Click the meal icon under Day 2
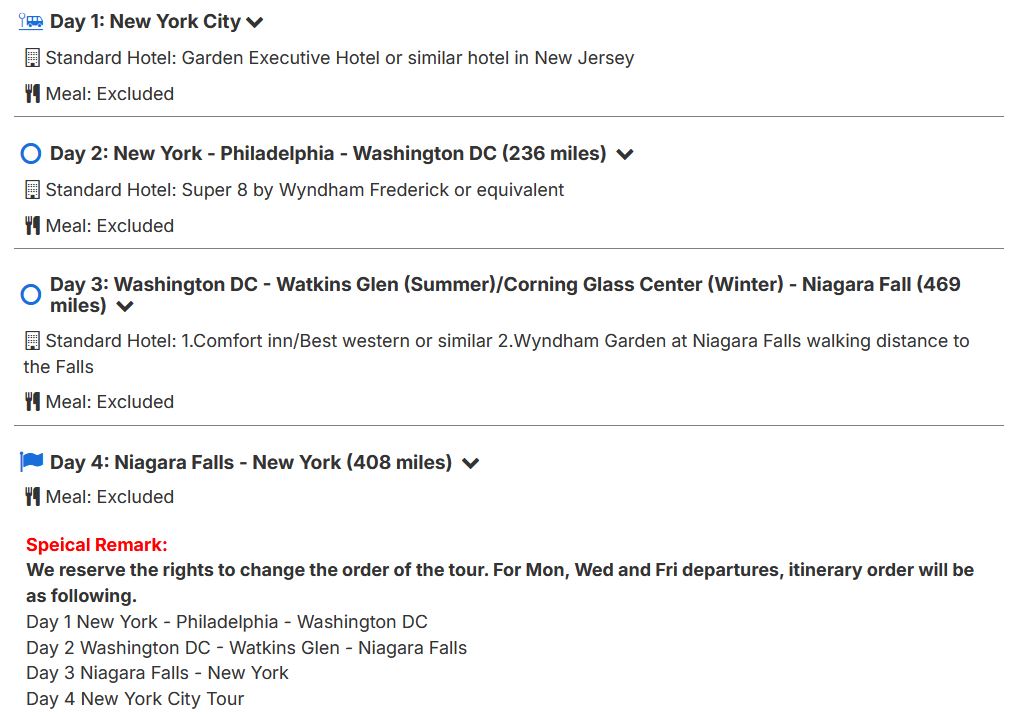This screenshot has height=716, width=1012. [x=32, y=226]
